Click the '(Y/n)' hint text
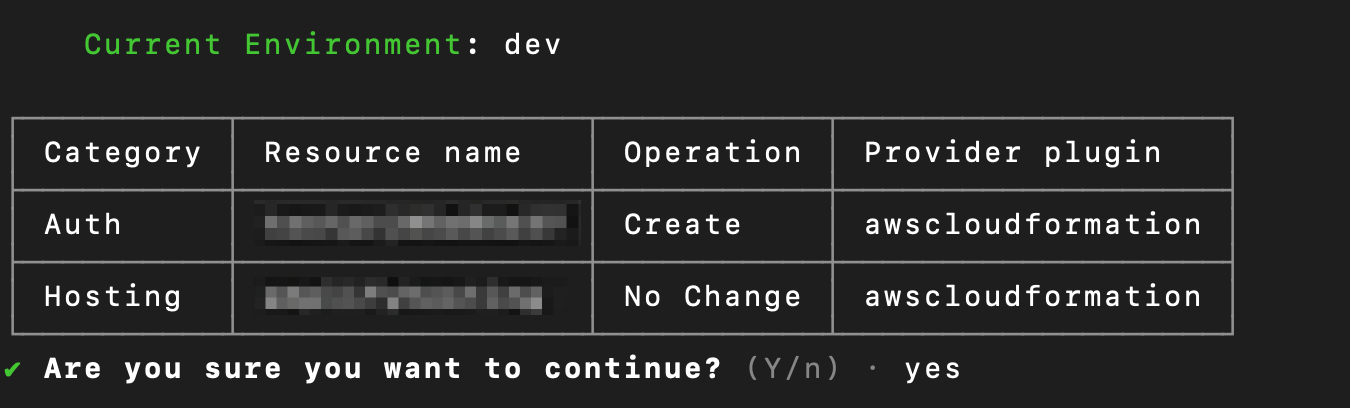The height and width of the screenshot is (408, 1350). (x=793, y=369)
